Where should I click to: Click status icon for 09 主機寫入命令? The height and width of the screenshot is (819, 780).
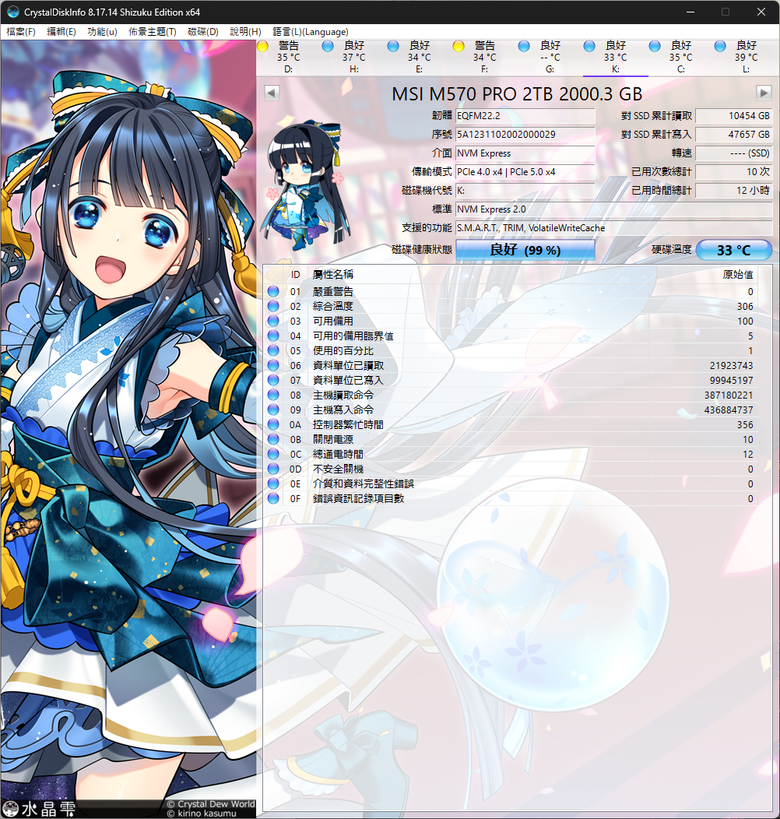[273, 410]
